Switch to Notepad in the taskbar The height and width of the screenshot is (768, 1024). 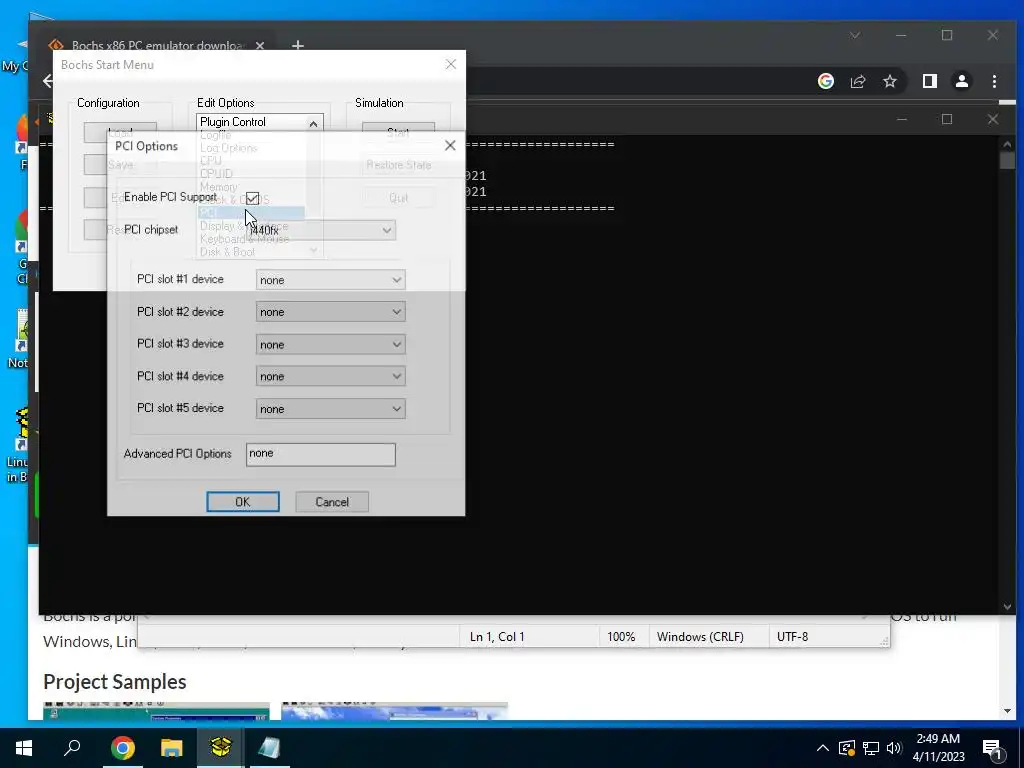click(x=269, y=748)
